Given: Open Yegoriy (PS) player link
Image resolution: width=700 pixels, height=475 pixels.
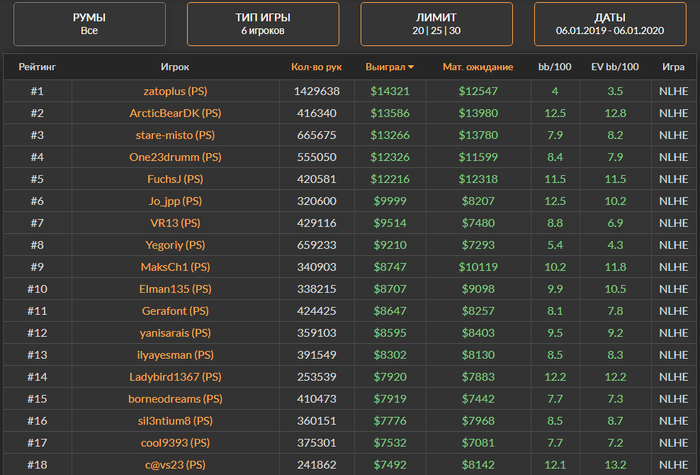Looking at the screenshot, I should (x=174, y=245).
